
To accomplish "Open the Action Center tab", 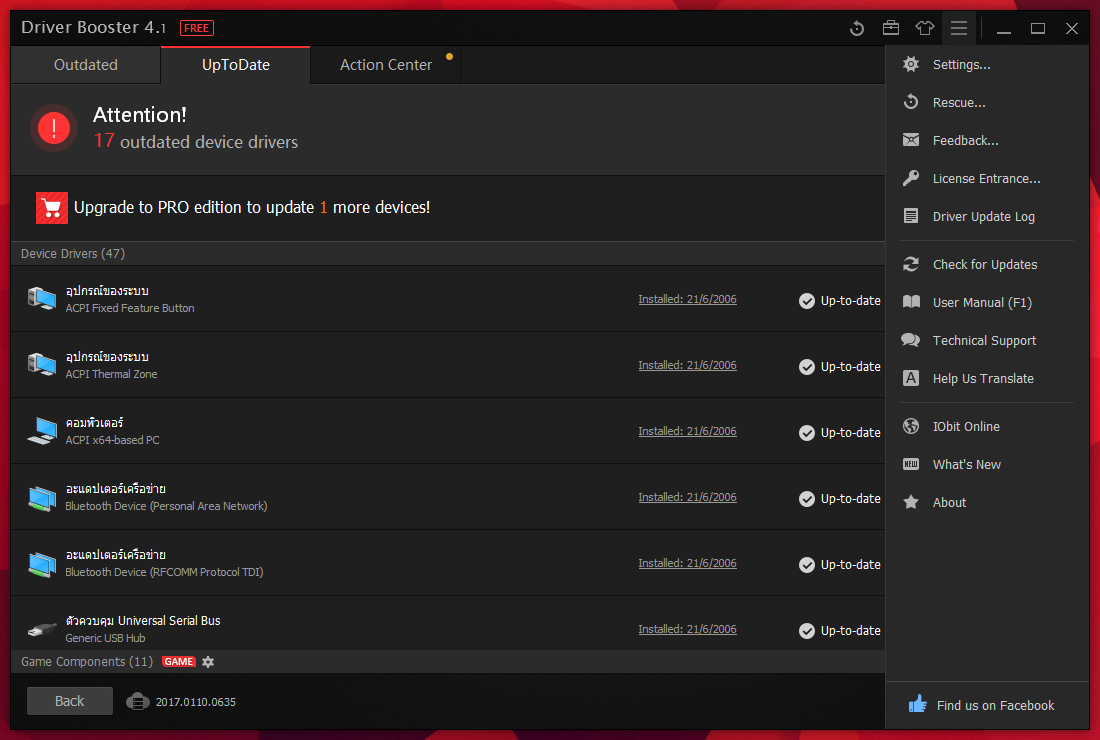I will pyautogui.click(x=386, y=65).
